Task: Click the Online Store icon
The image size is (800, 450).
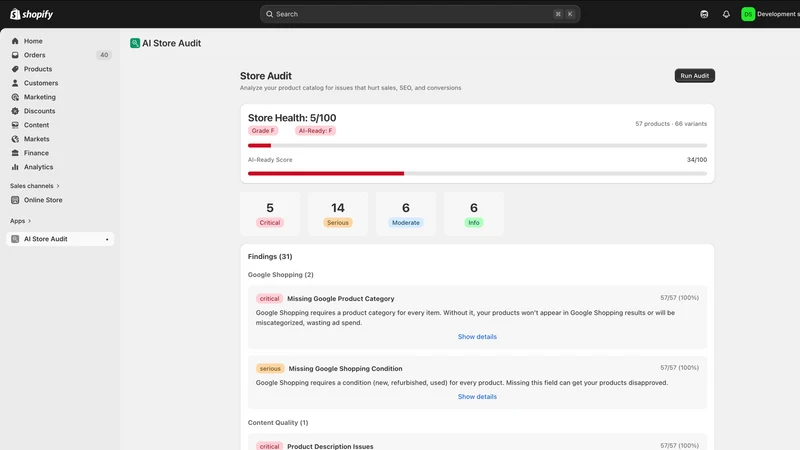Action: click(x=15, y=200)
